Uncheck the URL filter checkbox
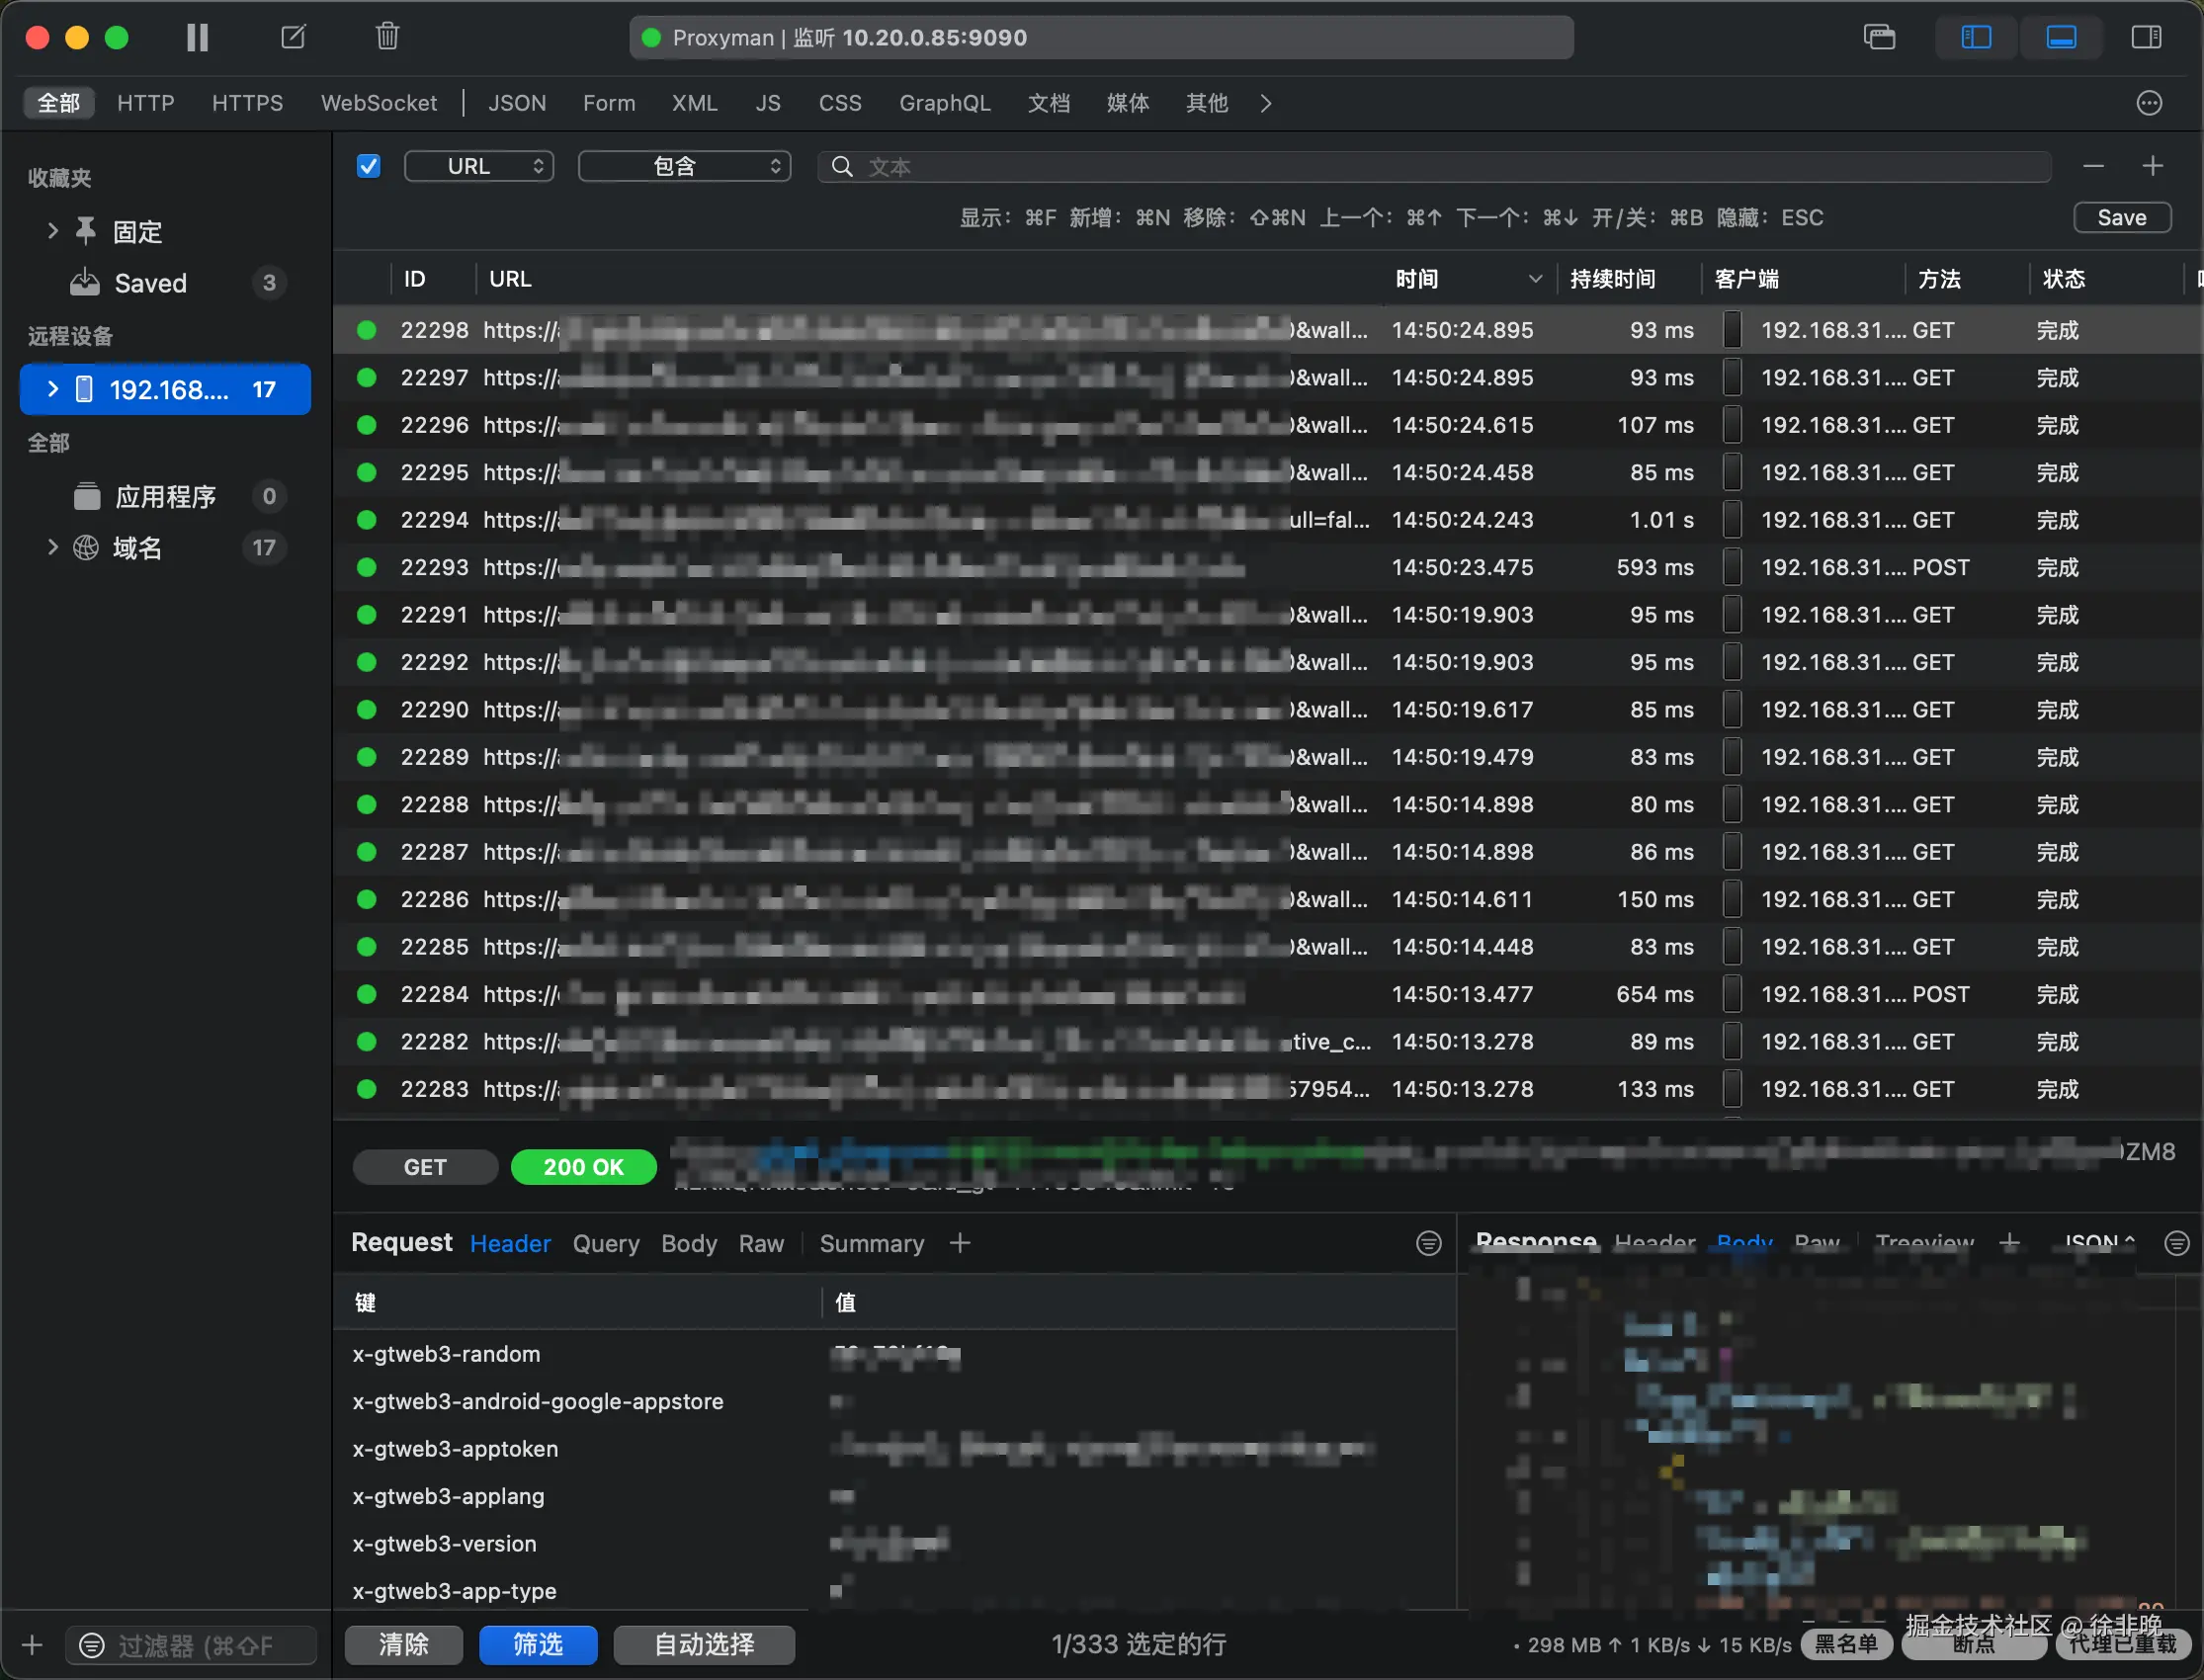Image resolution: width=2204 pixels, height=1680 pixels. click(x=368, y=166)
